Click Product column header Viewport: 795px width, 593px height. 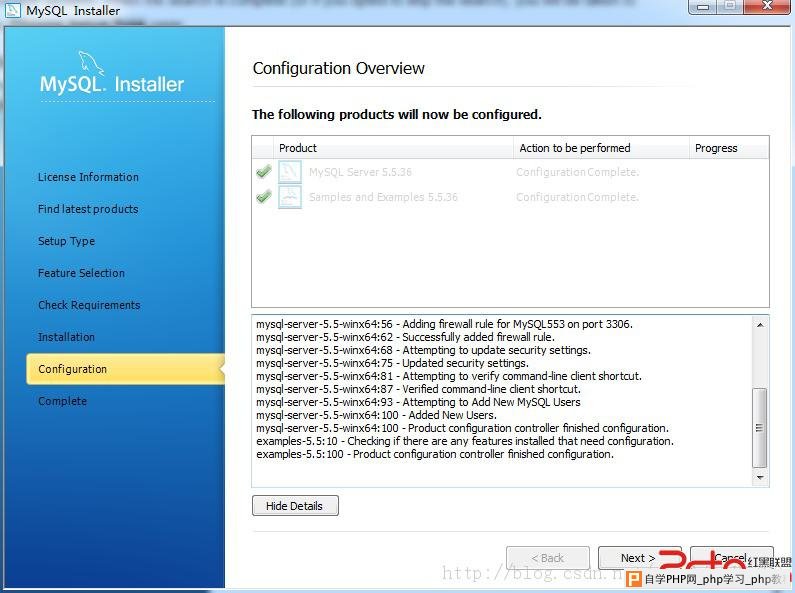(x=393, y=148)
